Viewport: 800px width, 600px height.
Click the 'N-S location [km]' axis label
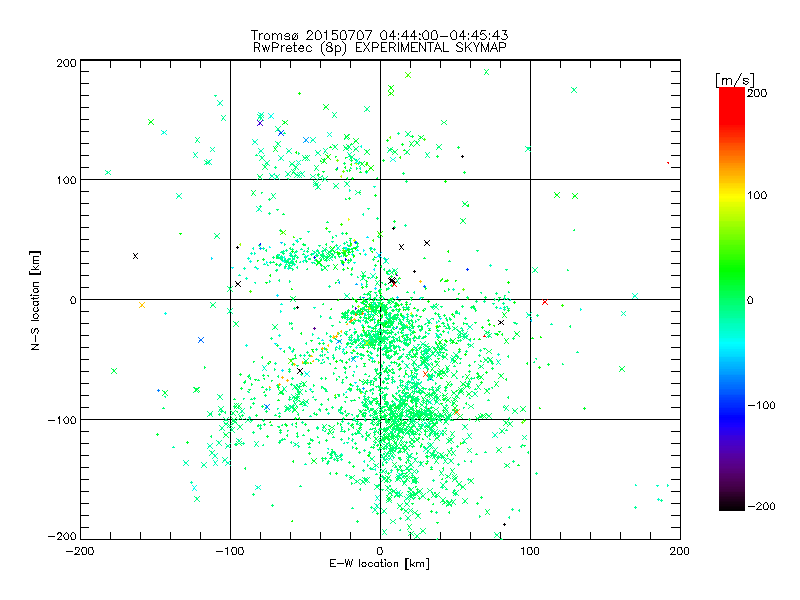coord(35,300)
